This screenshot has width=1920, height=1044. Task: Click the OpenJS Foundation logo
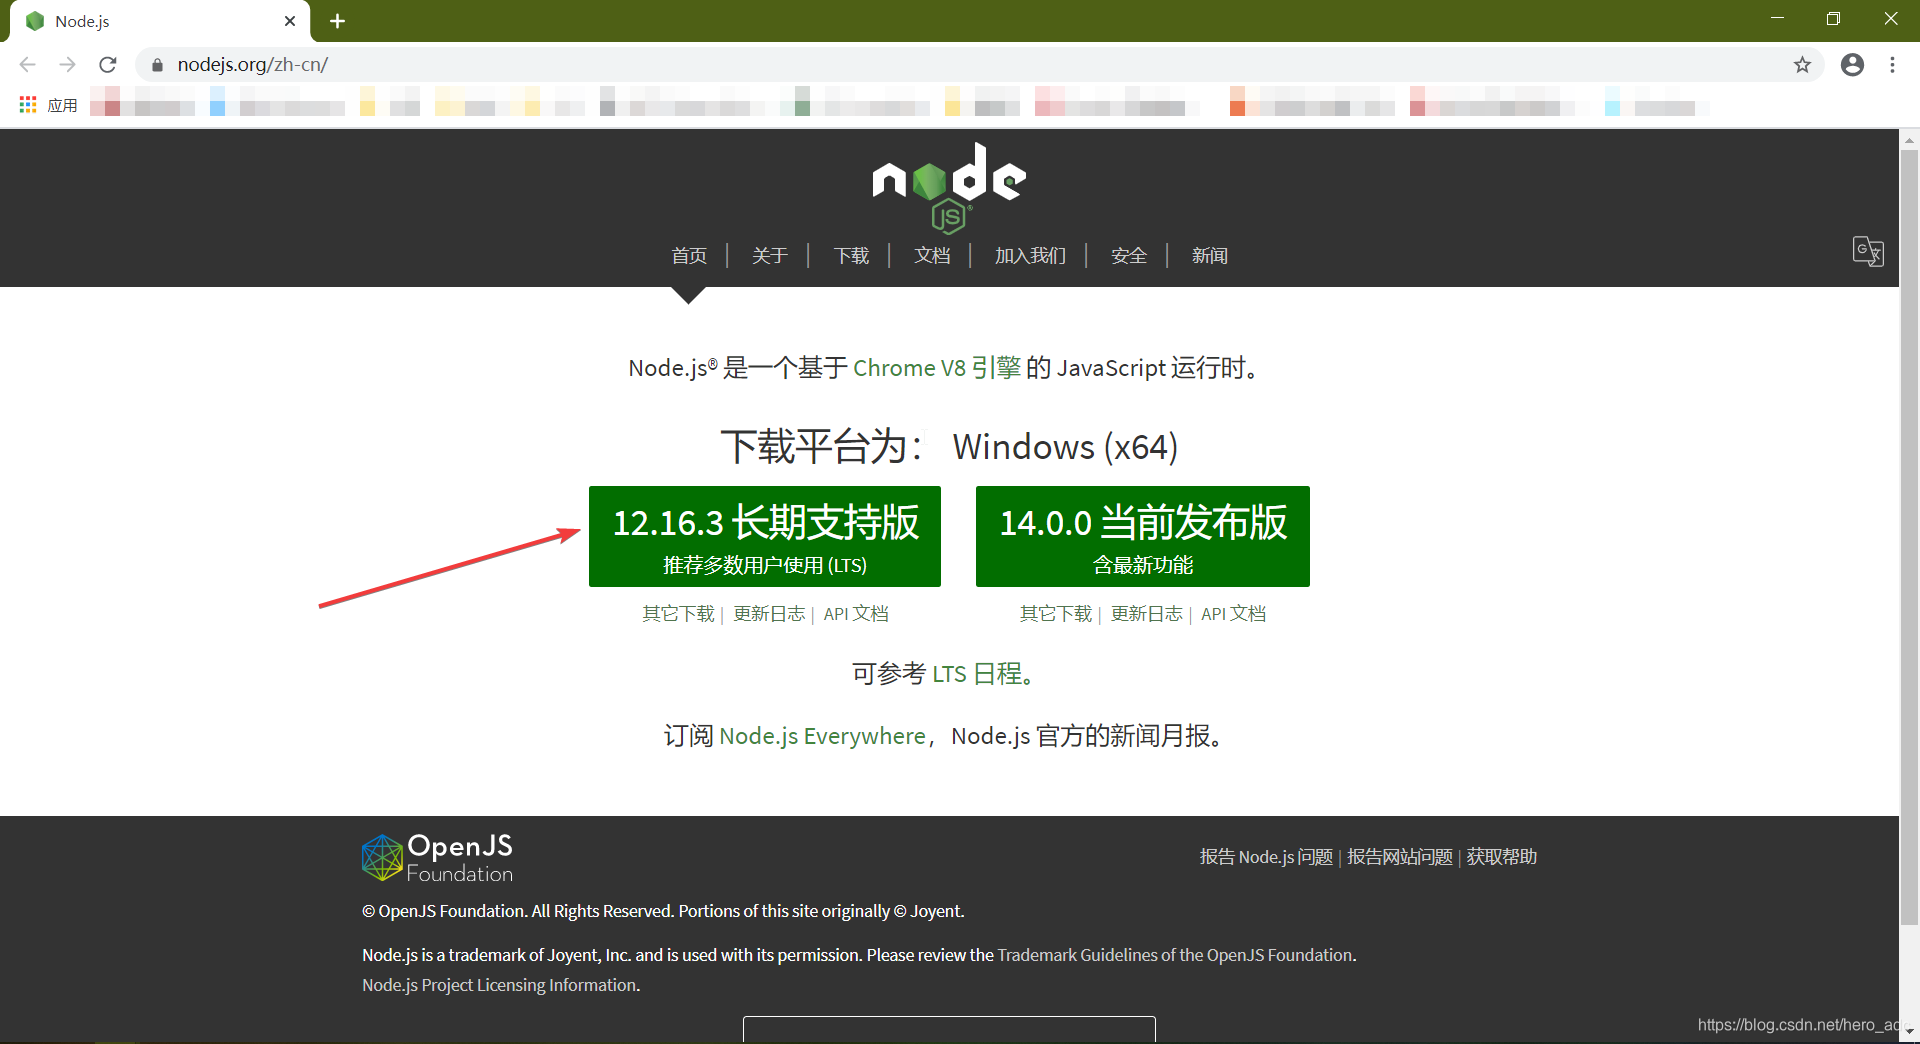click(x=436, y=857)
